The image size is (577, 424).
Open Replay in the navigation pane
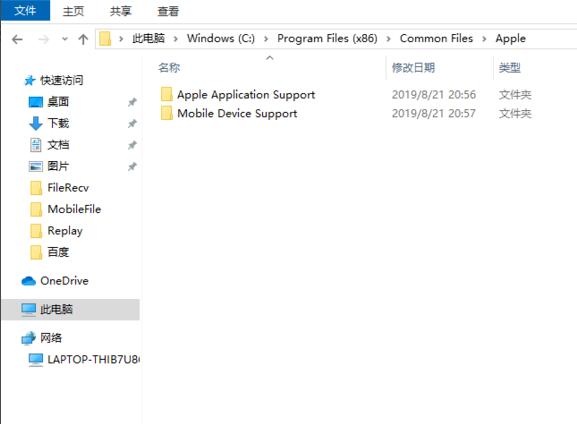click(x=65, y=231)
